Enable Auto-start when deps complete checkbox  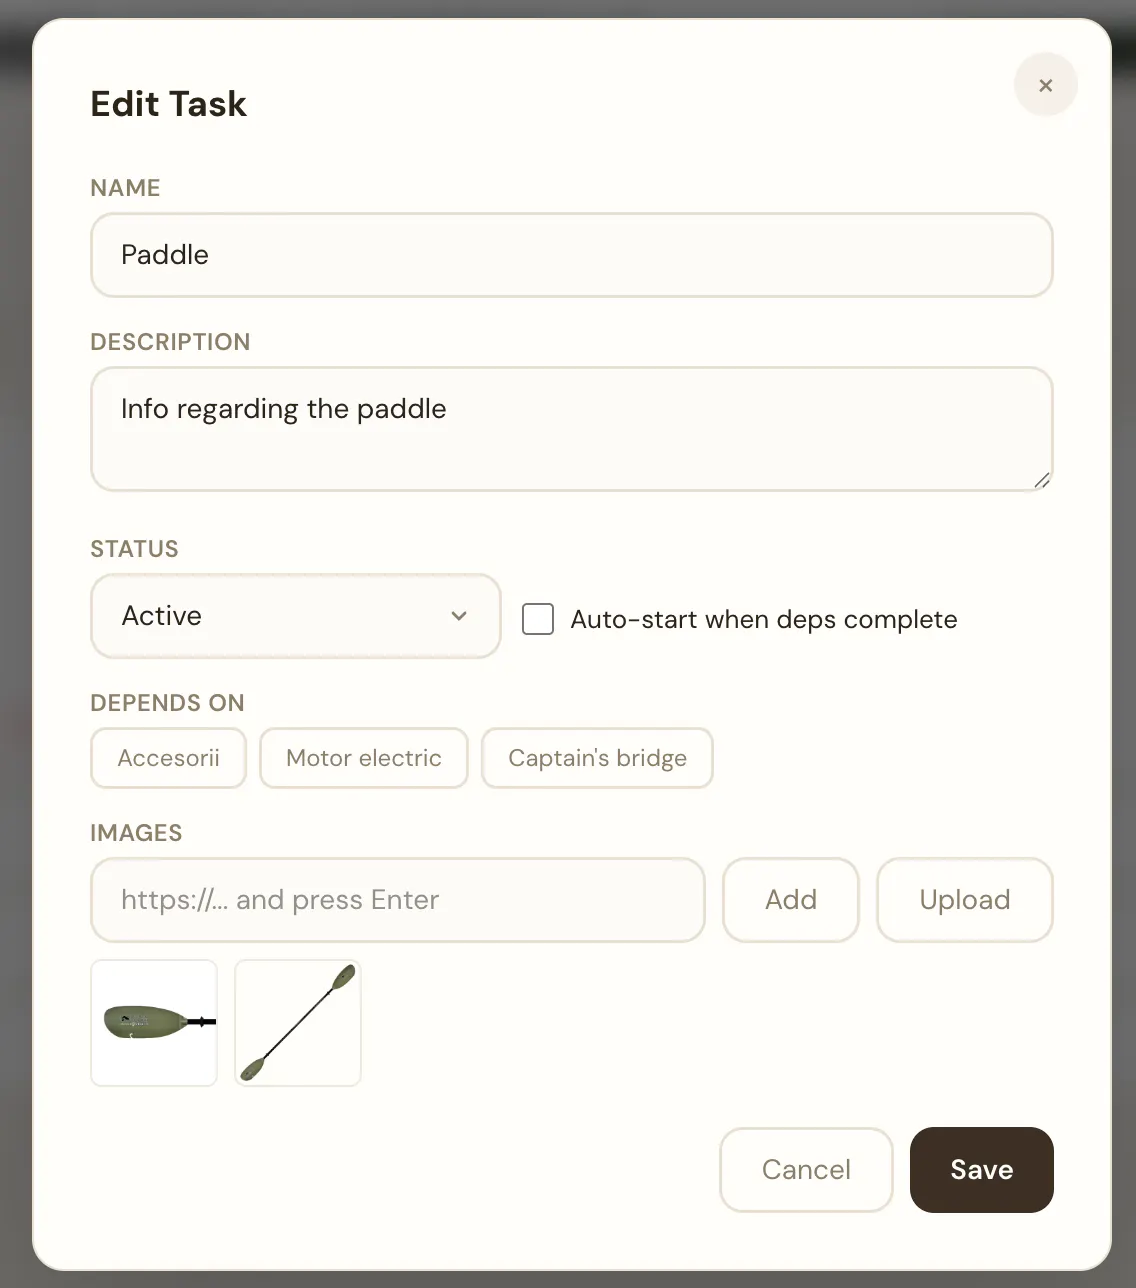click(538, 619)
